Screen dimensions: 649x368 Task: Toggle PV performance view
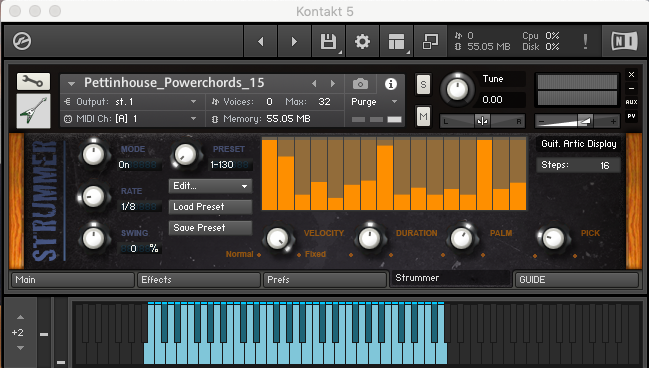pos(631,116)
